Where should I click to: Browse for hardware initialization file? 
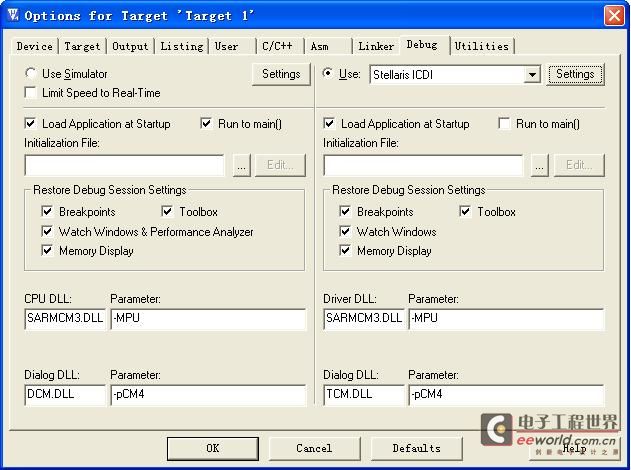tap(540, 165)
